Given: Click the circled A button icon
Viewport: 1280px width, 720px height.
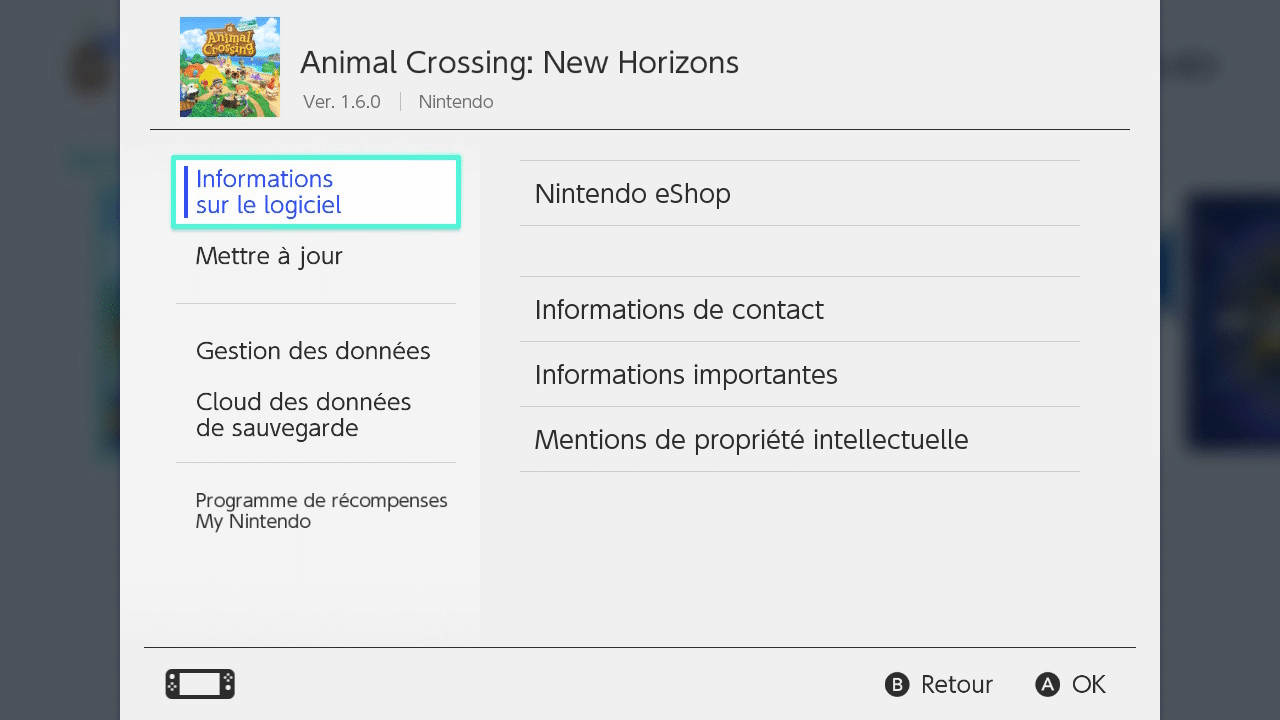Looking at the screenshot, I should coord(1047,684).
